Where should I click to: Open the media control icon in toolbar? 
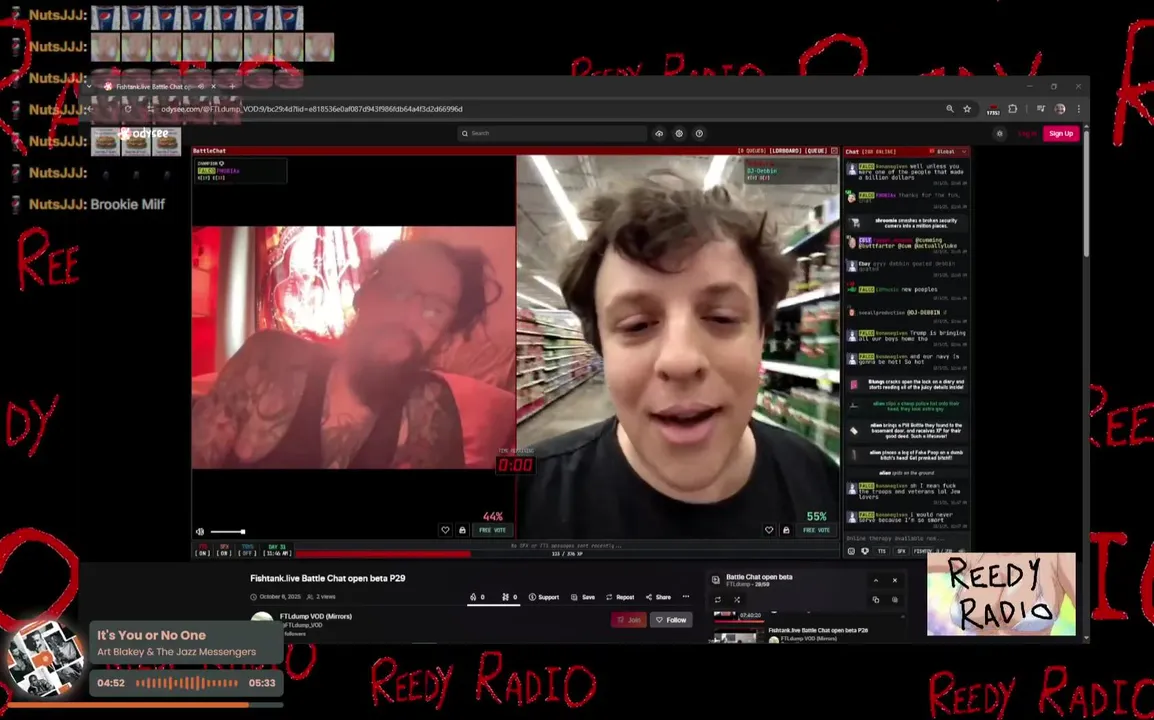(x=1041, y=109)
